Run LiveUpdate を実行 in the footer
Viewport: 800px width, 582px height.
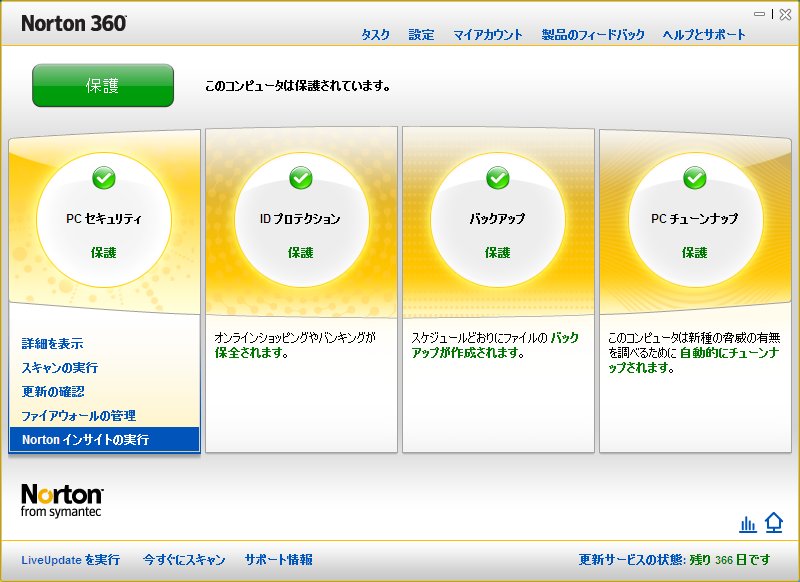(x=70, y=560)
